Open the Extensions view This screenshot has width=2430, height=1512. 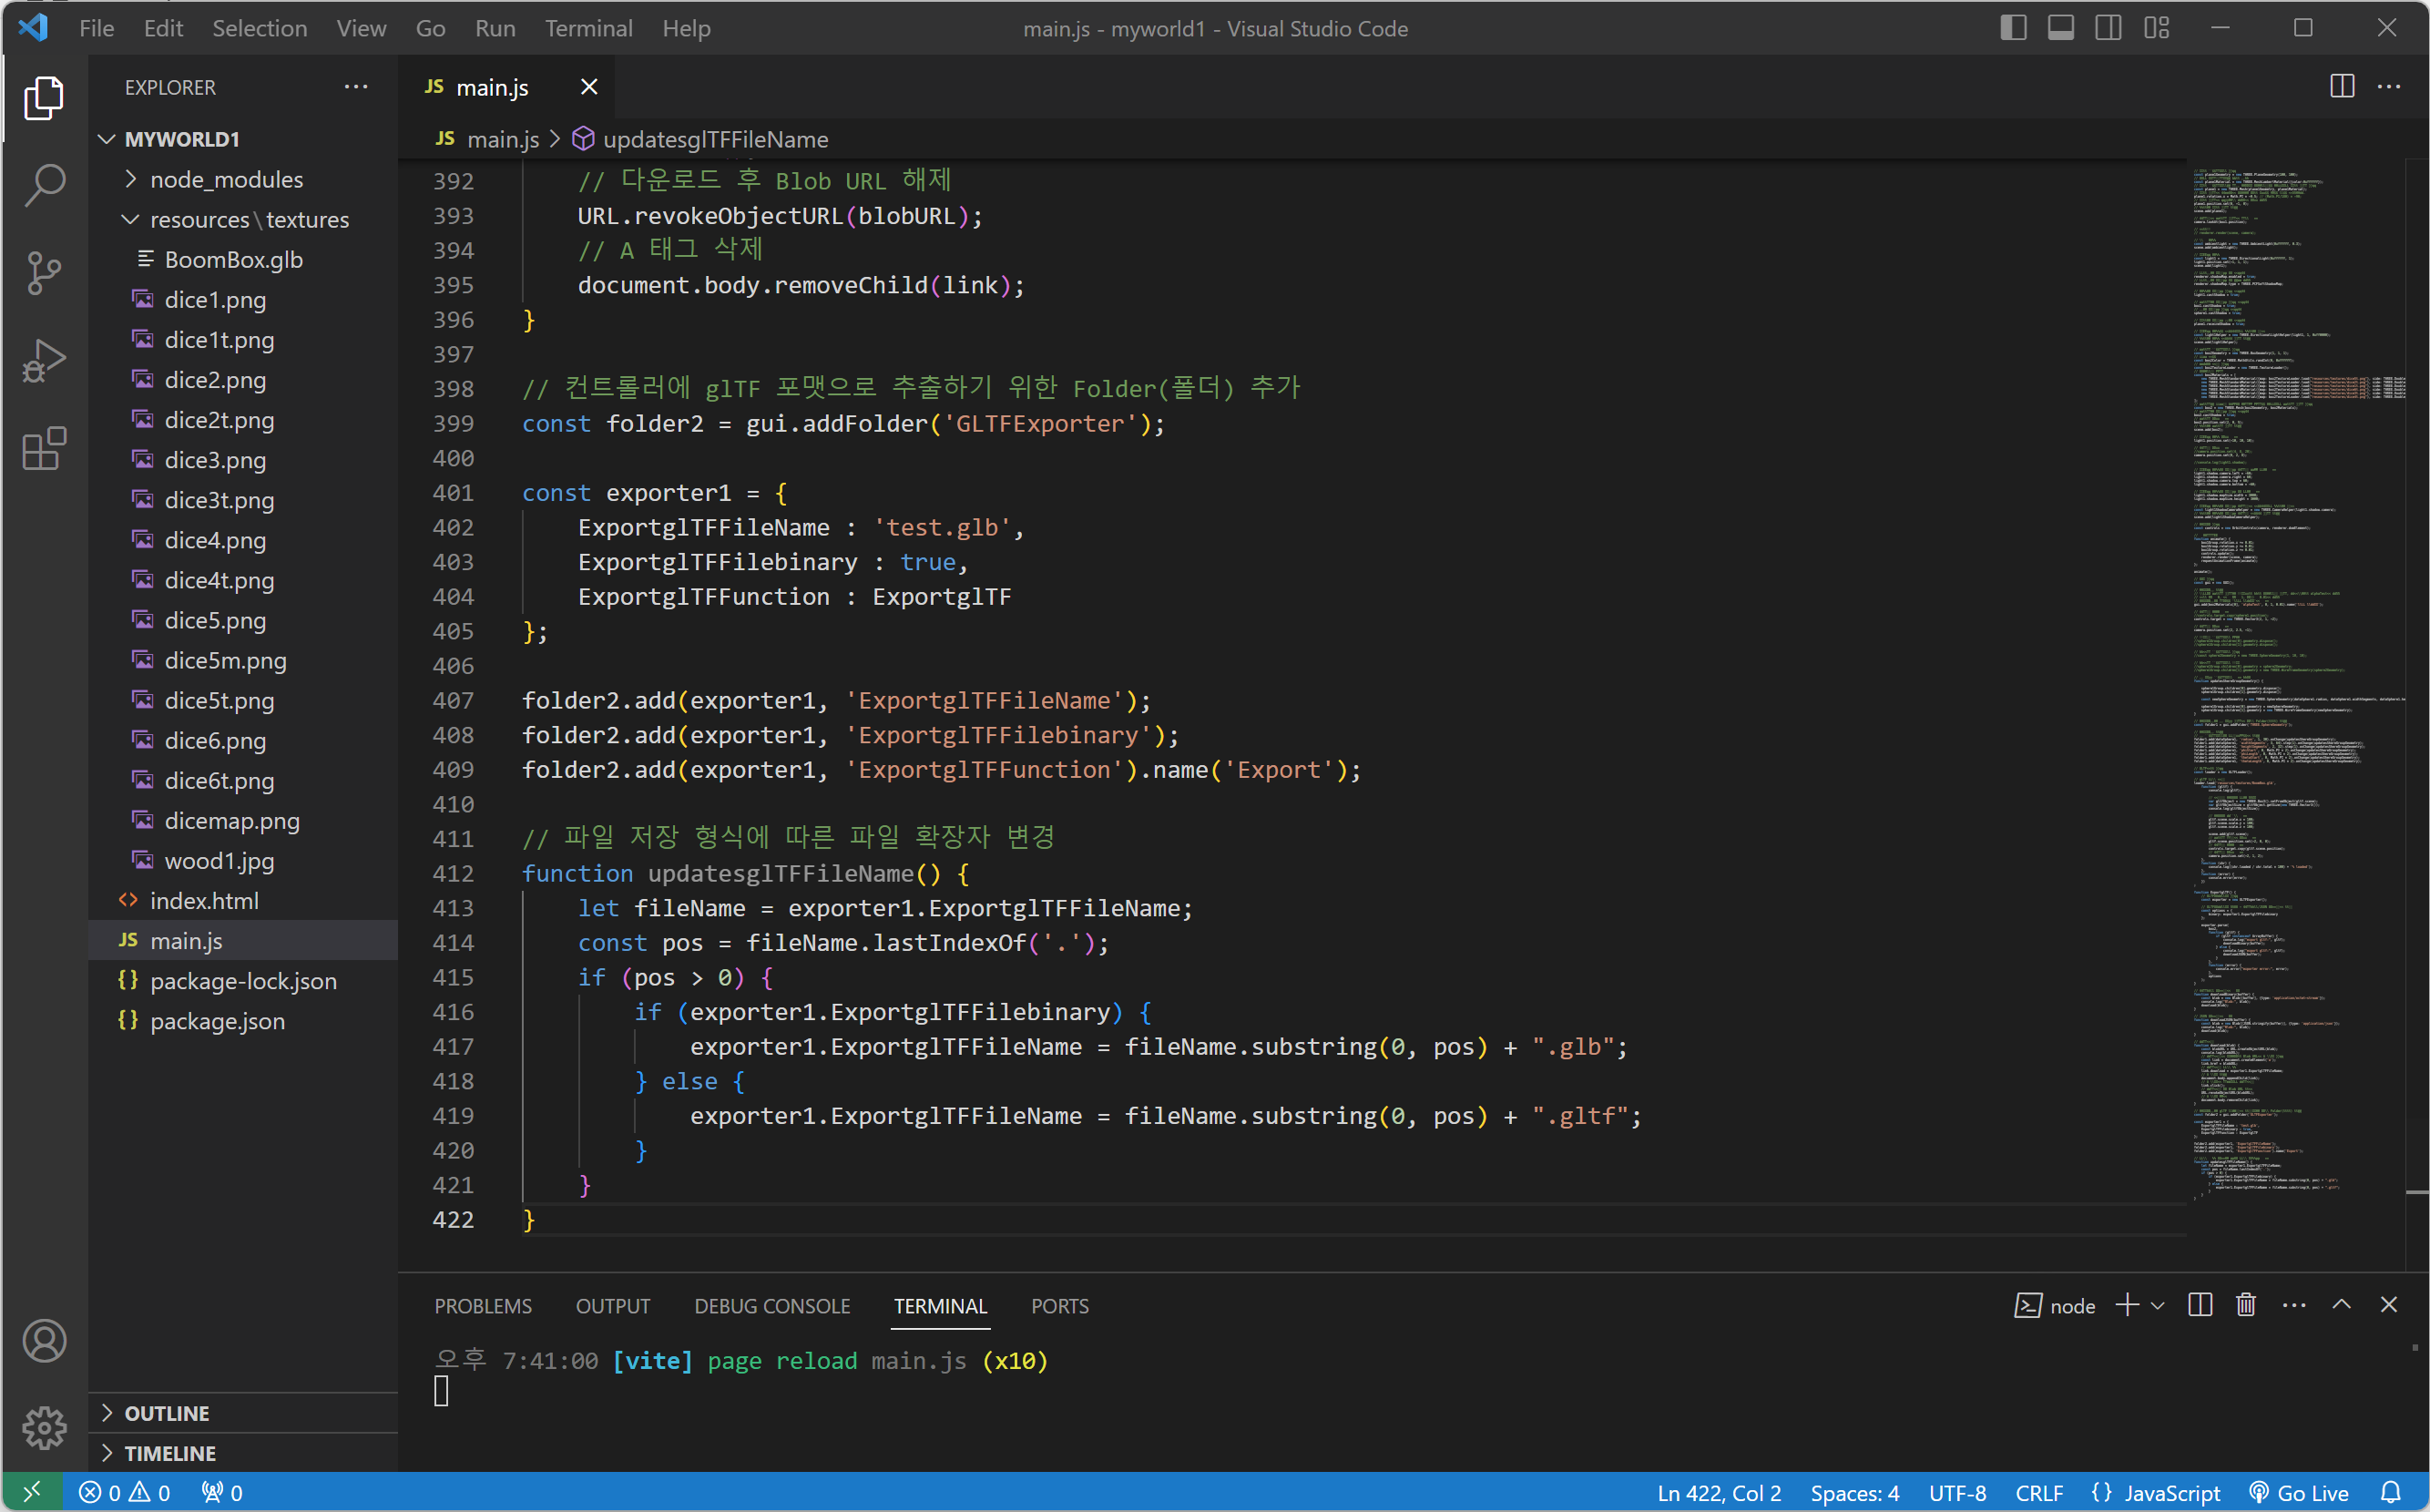coord(44,449)
